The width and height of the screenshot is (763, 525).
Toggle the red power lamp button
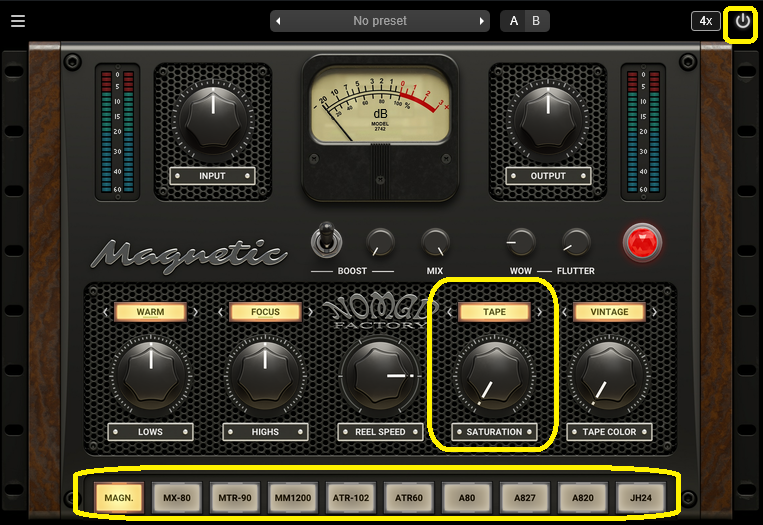coord(642,242)
